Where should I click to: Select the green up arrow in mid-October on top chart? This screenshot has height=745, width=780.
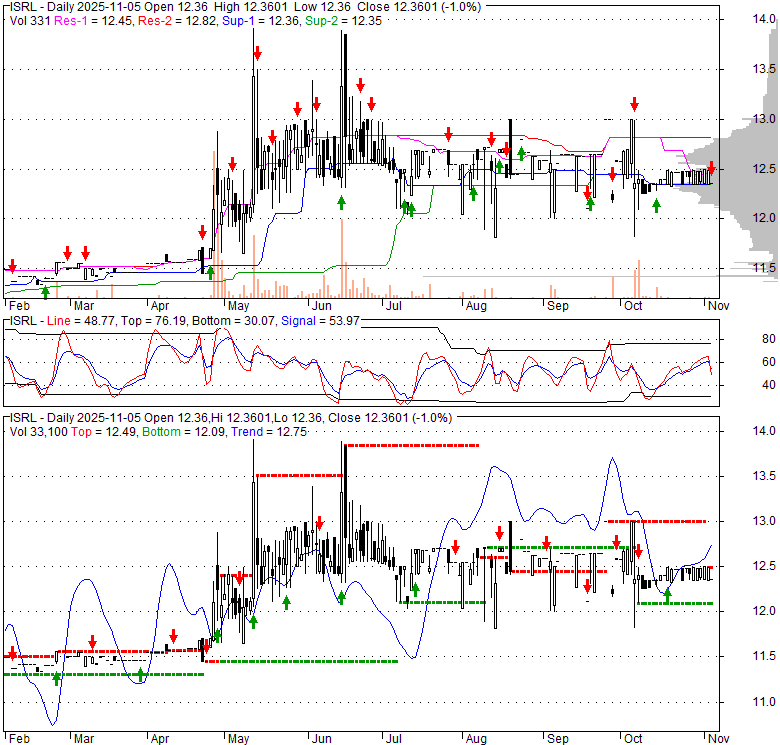click(x=657, y=205)
